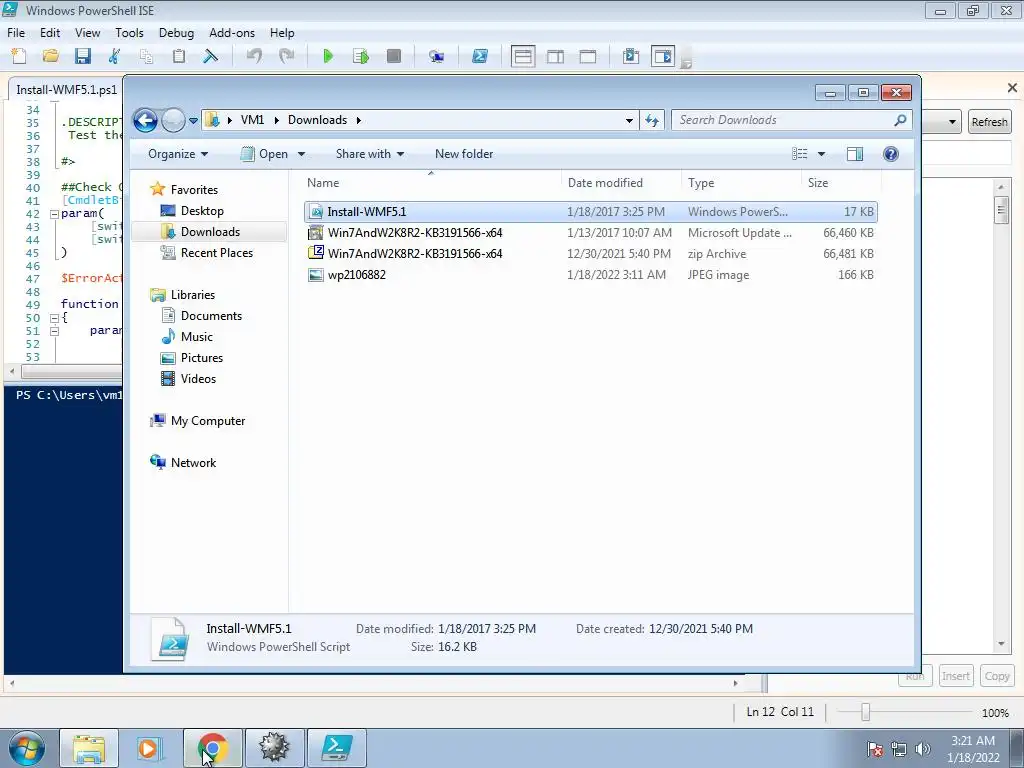Click the Redo arrow in ISE toolbar
This screenshot has width=1024, height=768.
pyautogui.click(x=286, y=56)
